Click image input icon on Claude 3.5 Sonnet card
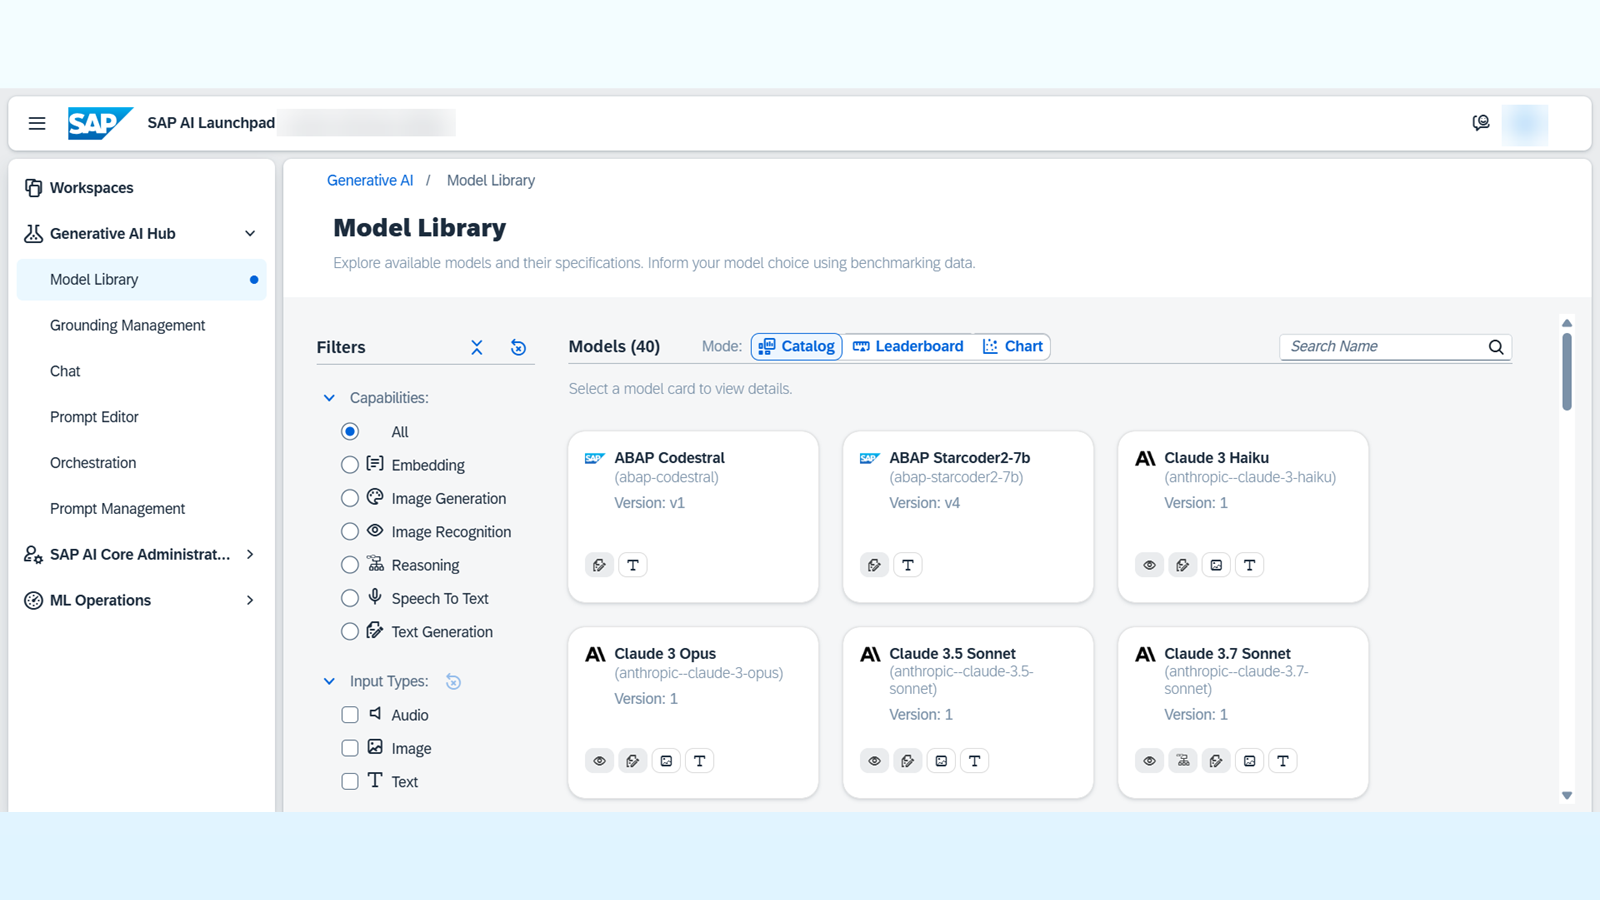Image resolution: width=1600 pixels, height=900 pixels. click(x=941, y=761)
